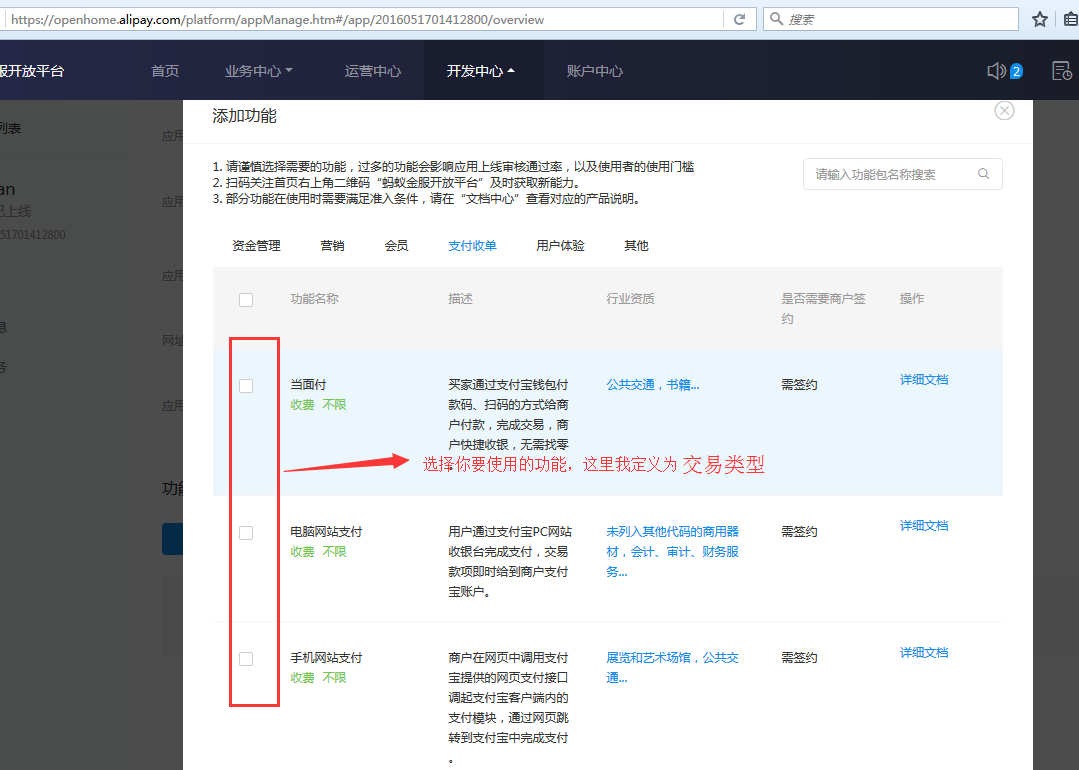The width and height of the screenshot is (1079, 770).
Task: Click the 描述 column header
Action: click(460, 299)
